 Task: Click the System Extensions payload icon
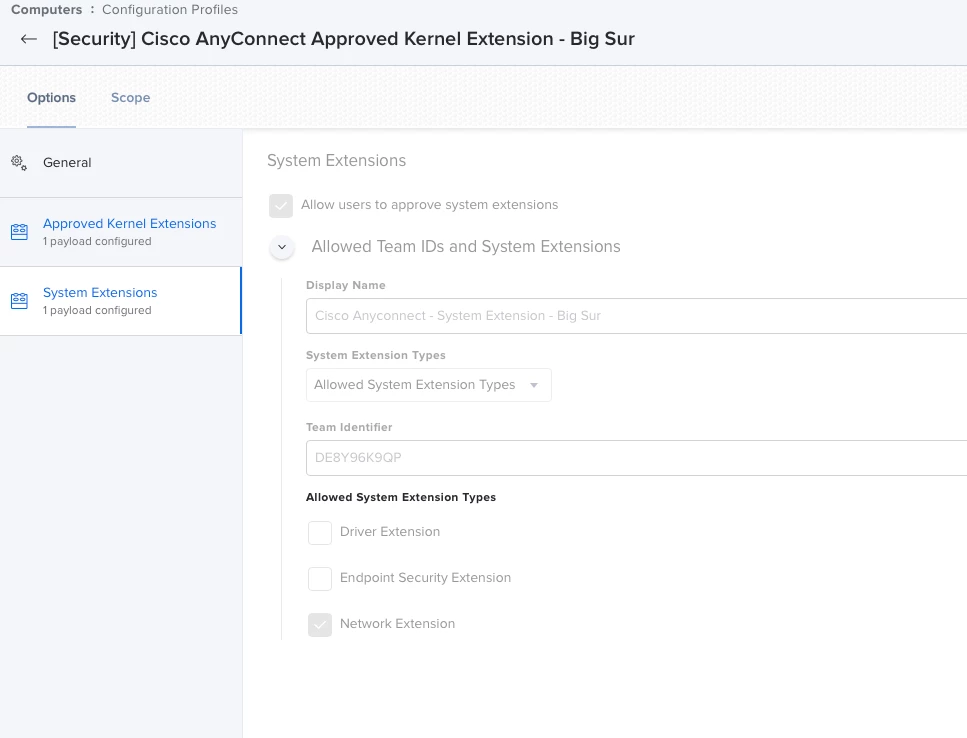pos(19,301)
